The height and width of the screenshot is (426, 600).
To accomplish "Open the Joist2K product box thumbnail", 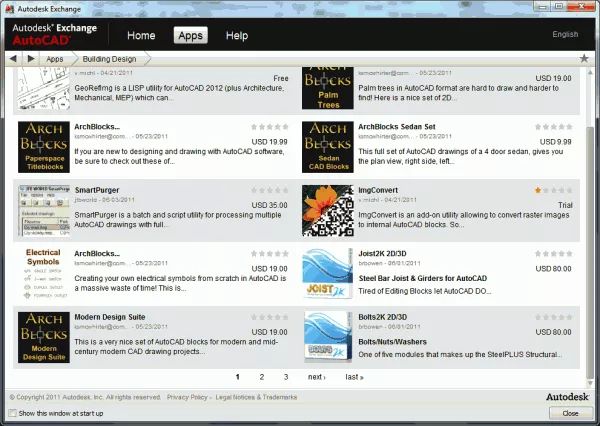I will tap(328, 274).
